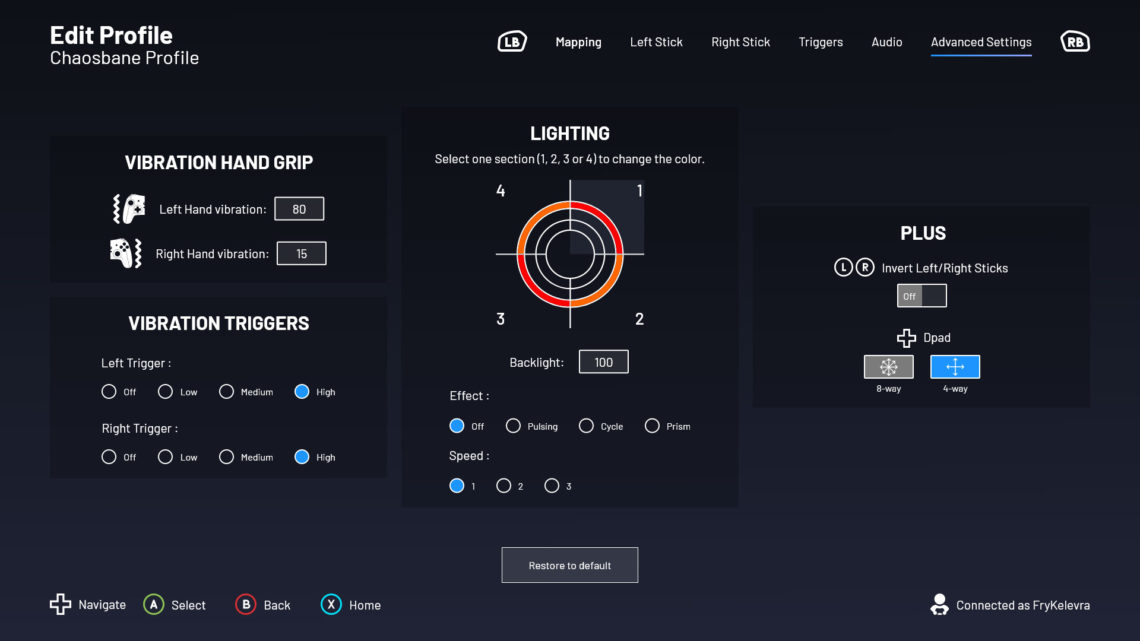Click the LB bumper icon
This screenshot has height=641, width=1140.
(512, 41)
